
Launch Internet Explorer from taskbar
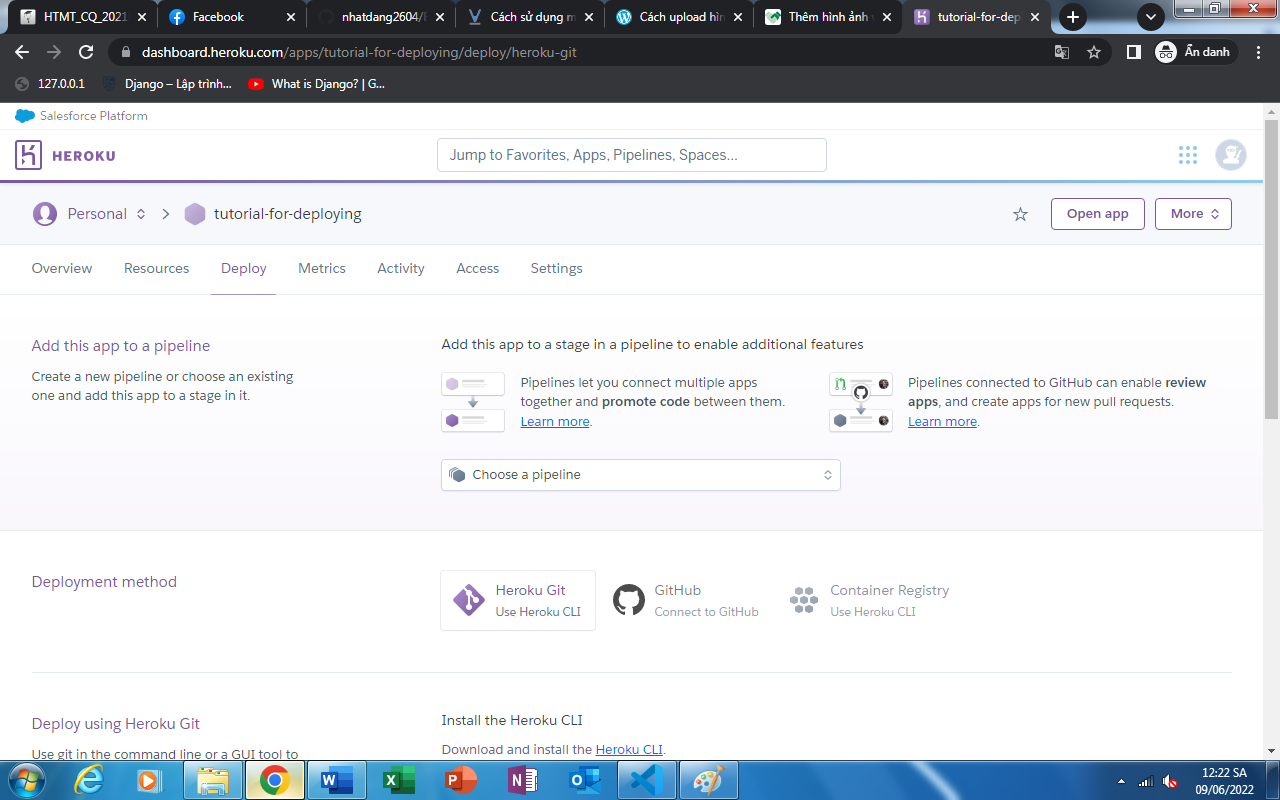click(x=89, y=780)
